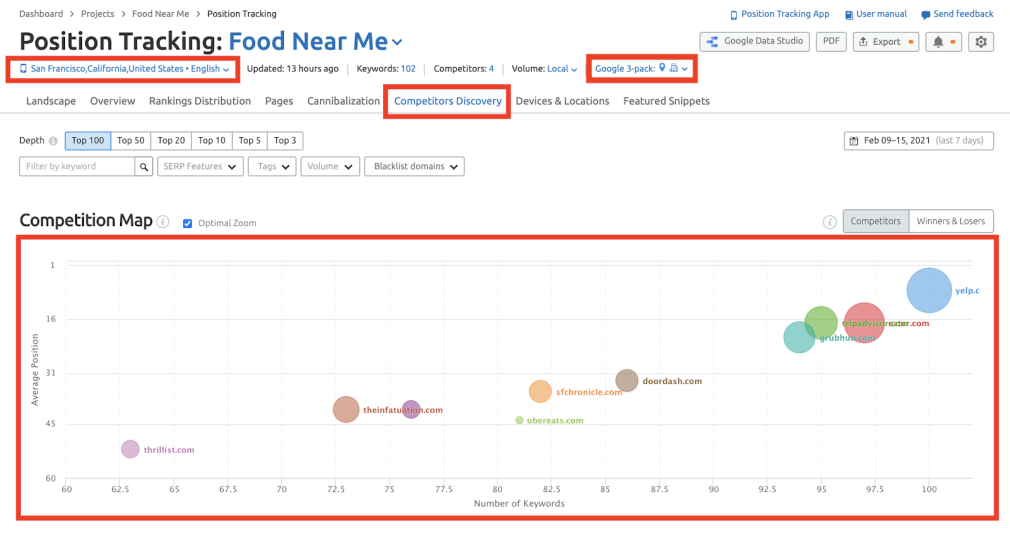This screenshot has width=1010, height=537.
Task: Open Tags filter dropdown
Action: 272,167
